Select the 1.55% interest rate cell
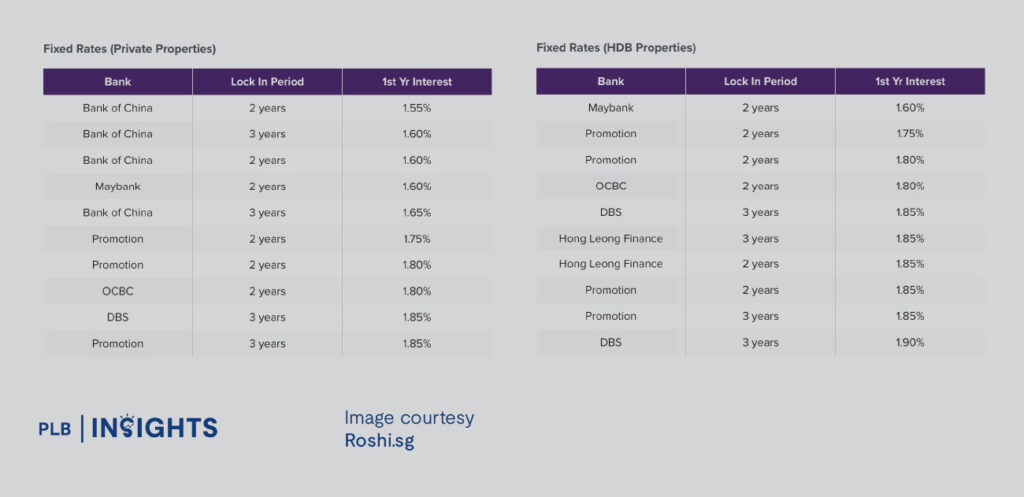The width and height of the screenshot is (1024, 497). coord(417,108)
